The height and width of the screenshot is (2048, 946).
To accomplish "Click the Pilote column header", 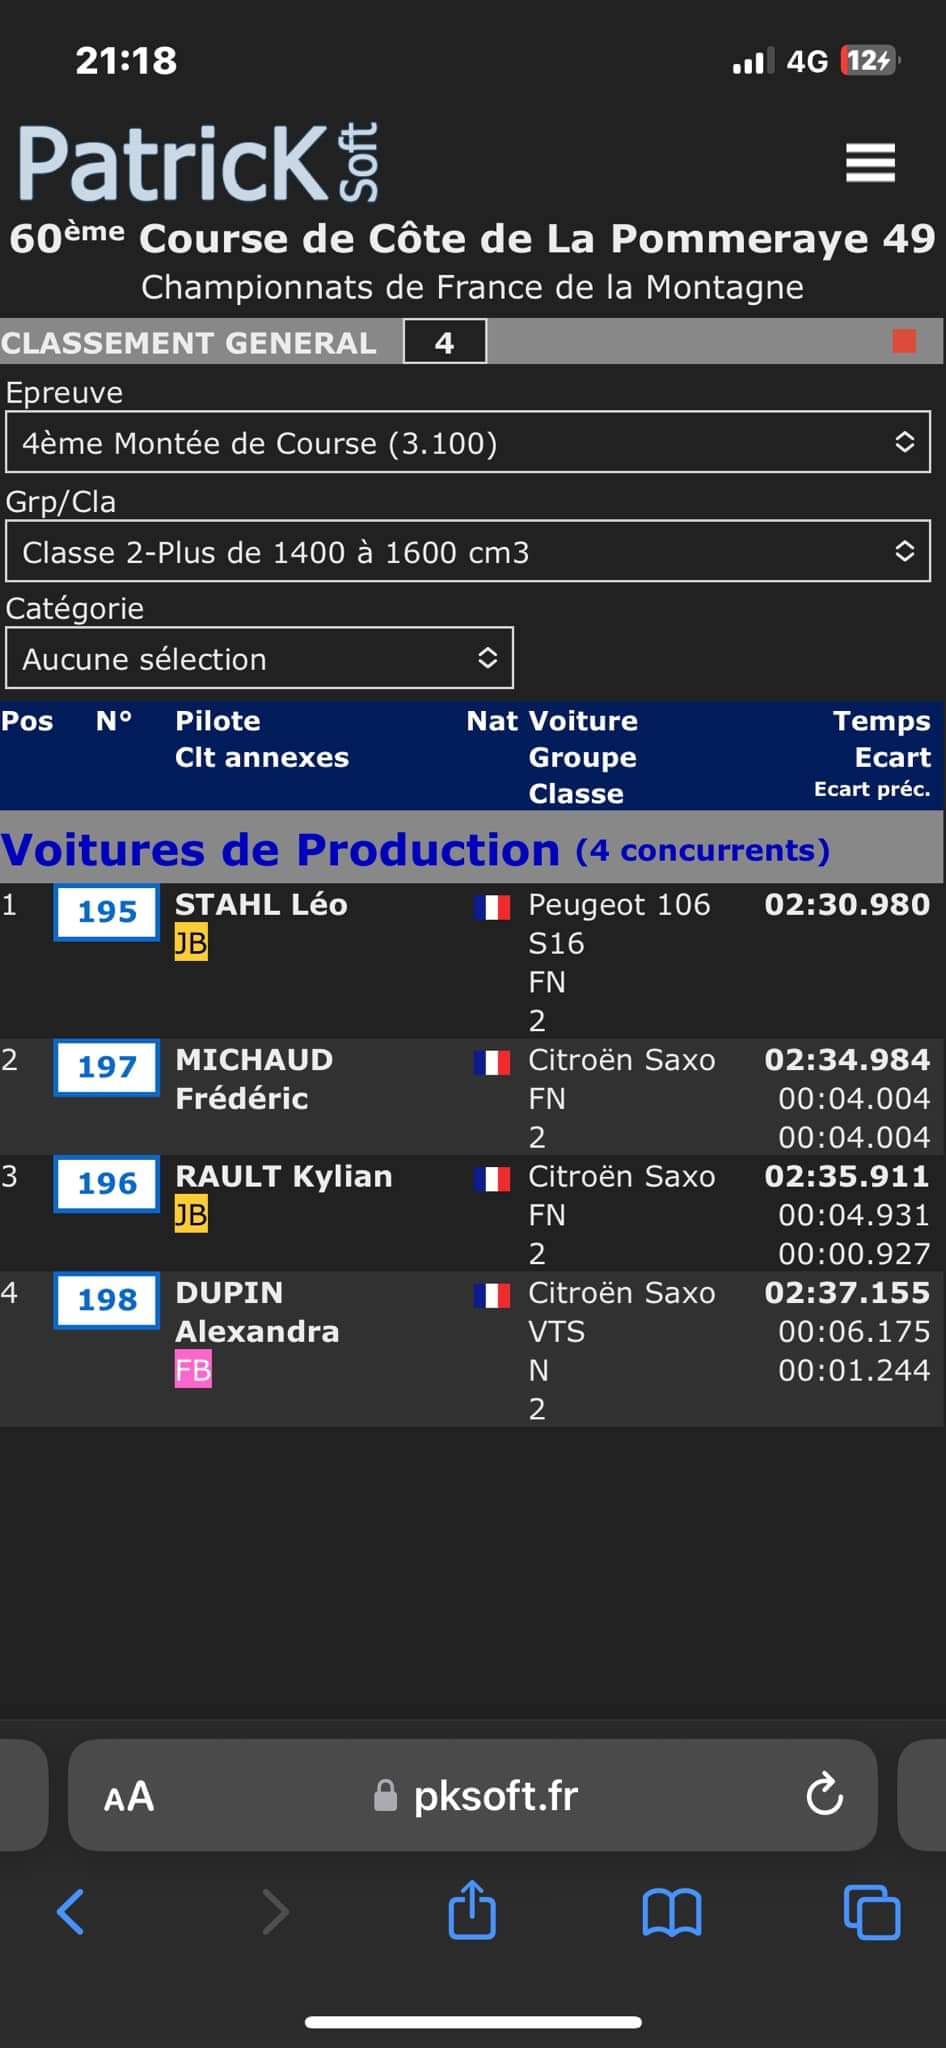I will (x=218, y=721).
